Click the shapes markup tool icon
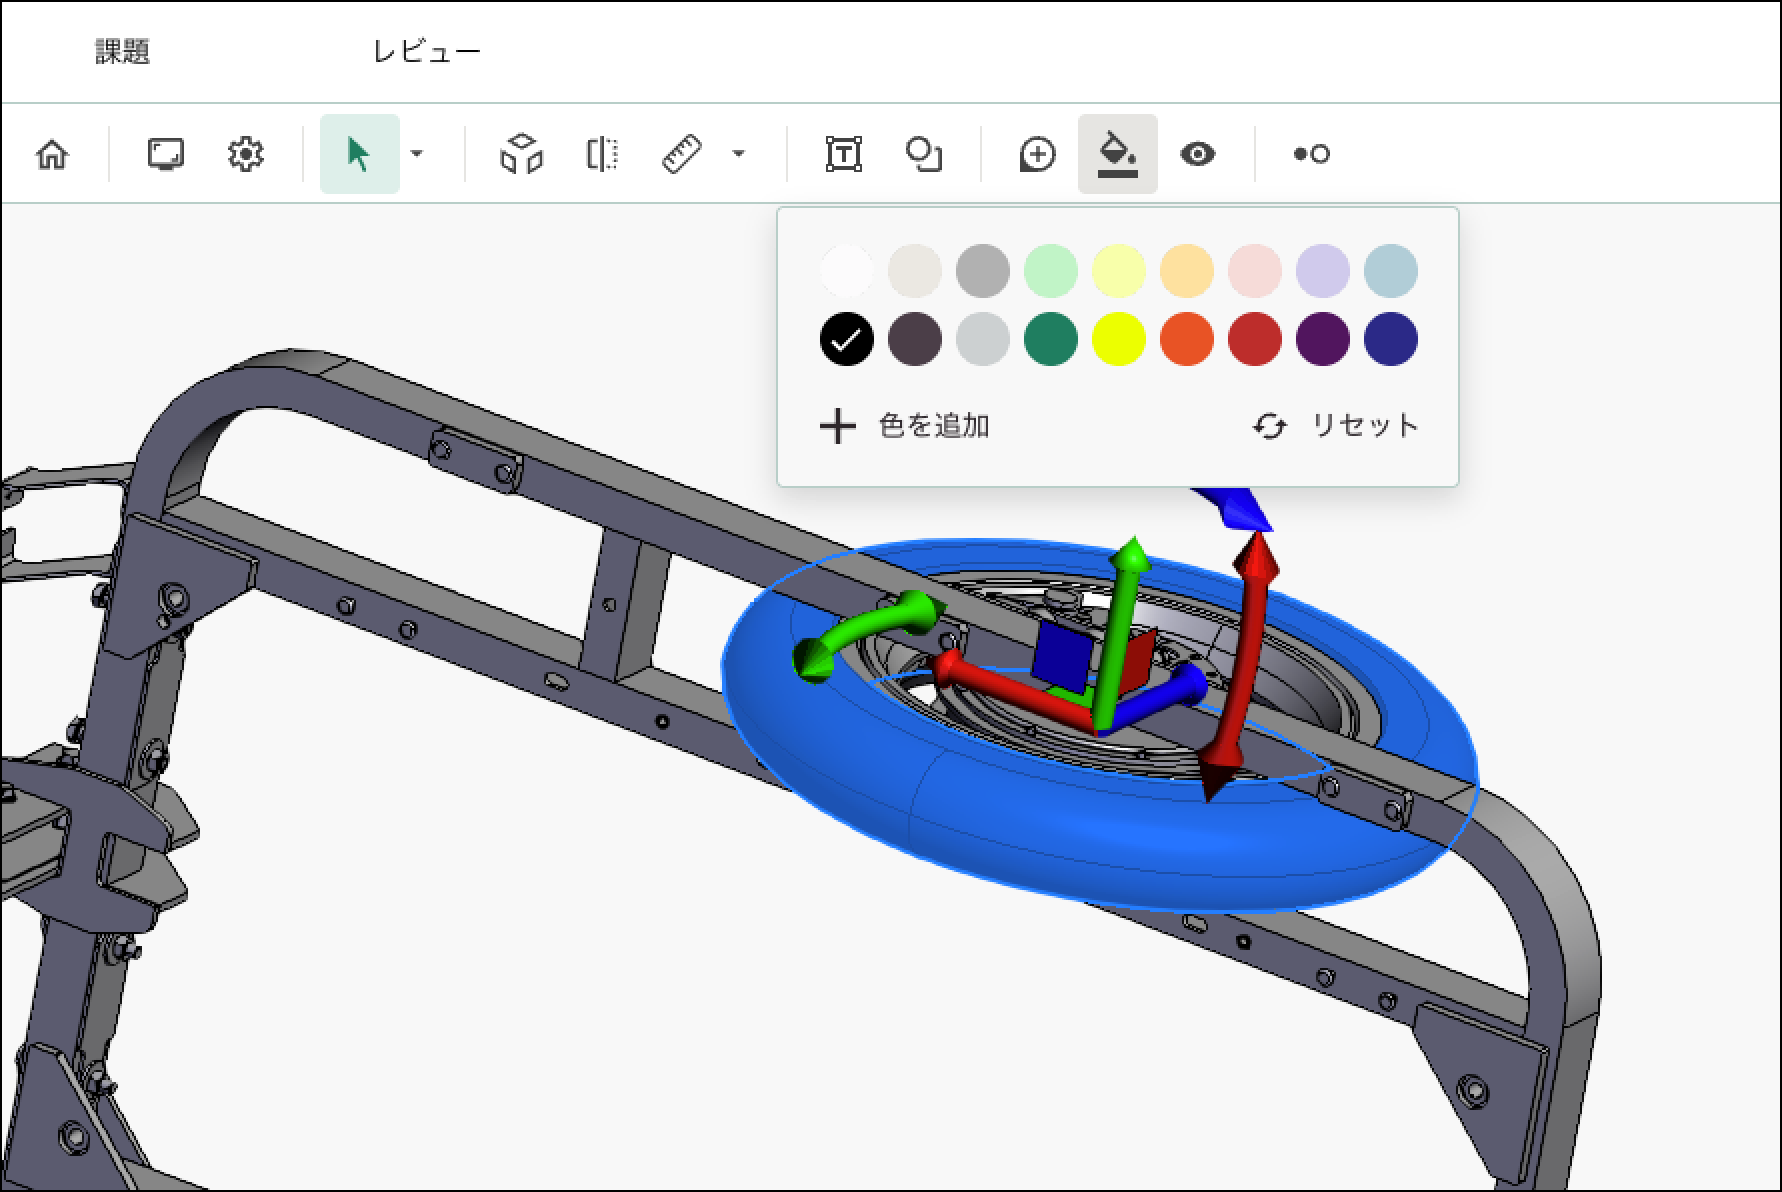Viewport: 1782px width, 1192px height. pos(923,154)
